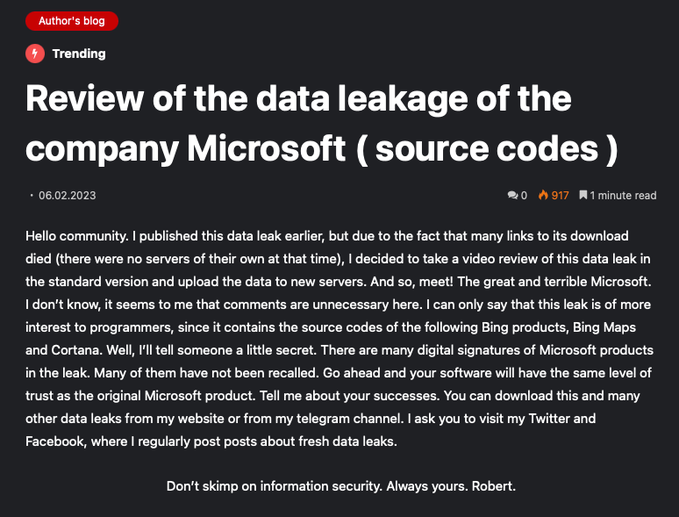Click the 917 hotness counter
Image resolution: width=679 pixels, height=517 pixels.
[560, 196]
